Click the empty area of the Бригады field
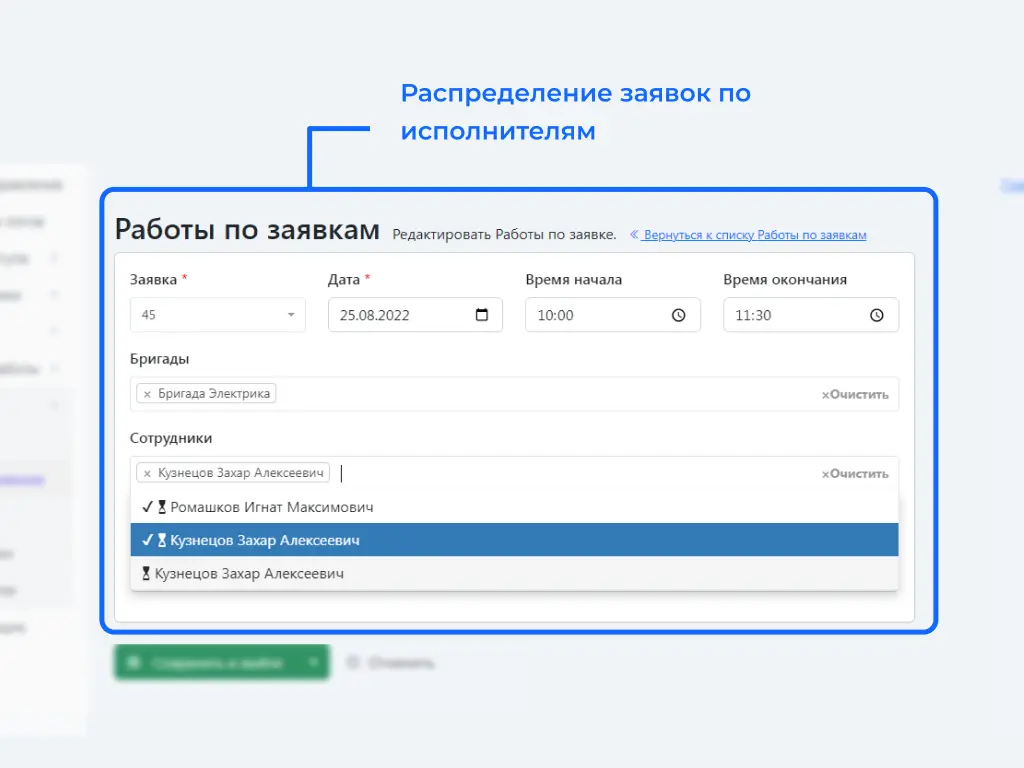The width and height of the screenshot is (1024, 768). pyautogui.click(x=540, y=394)
